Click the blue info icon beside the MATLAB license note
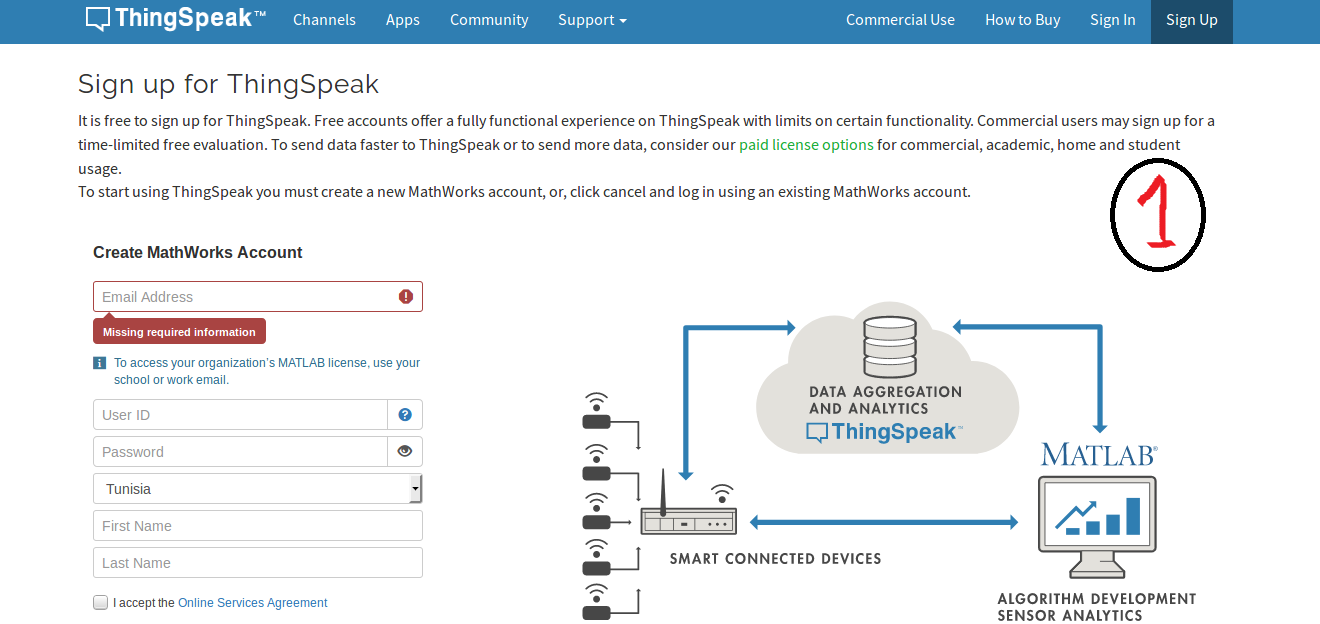The height and width of the screenshot is (624, 1320). coord(100,363)
